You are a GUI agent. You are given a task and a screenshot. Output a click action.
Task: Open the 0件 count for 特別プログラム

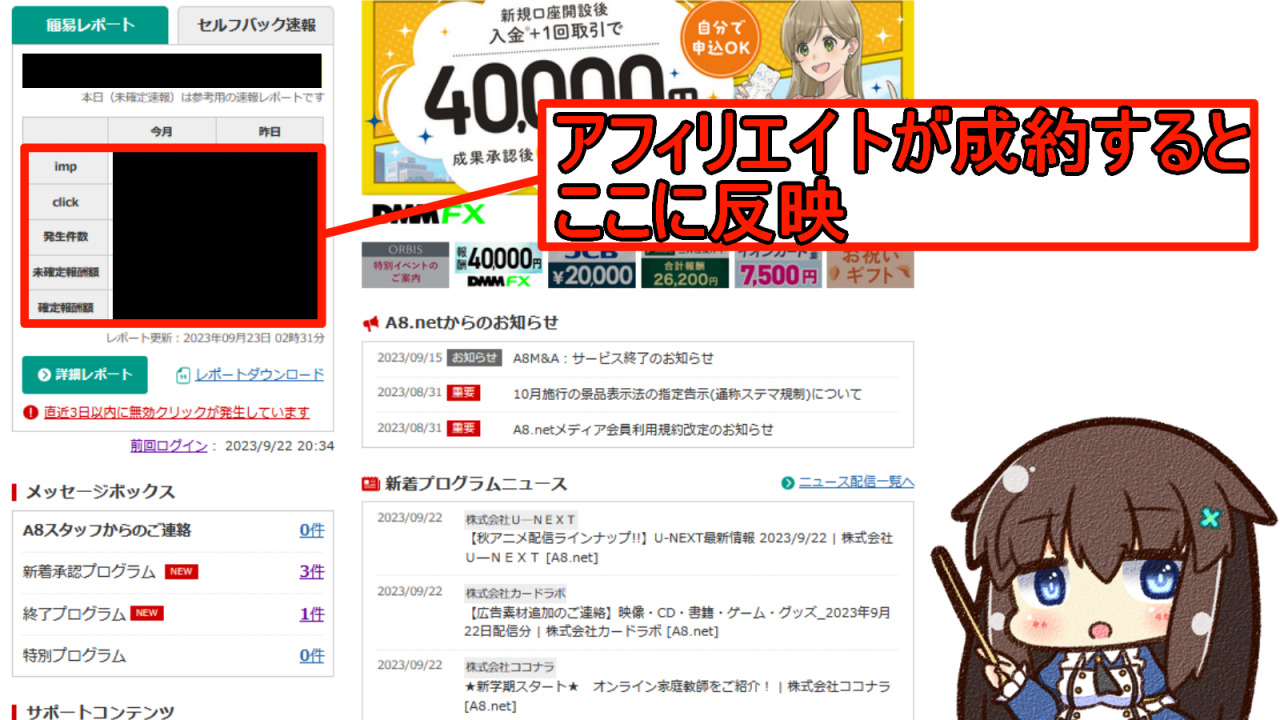pyautogui.click(x=312, y=656)
